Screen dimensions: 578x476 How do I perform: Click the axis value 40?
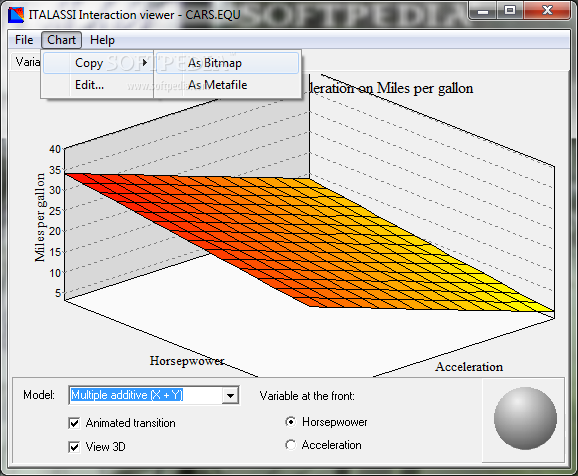[x=55, y=149]
